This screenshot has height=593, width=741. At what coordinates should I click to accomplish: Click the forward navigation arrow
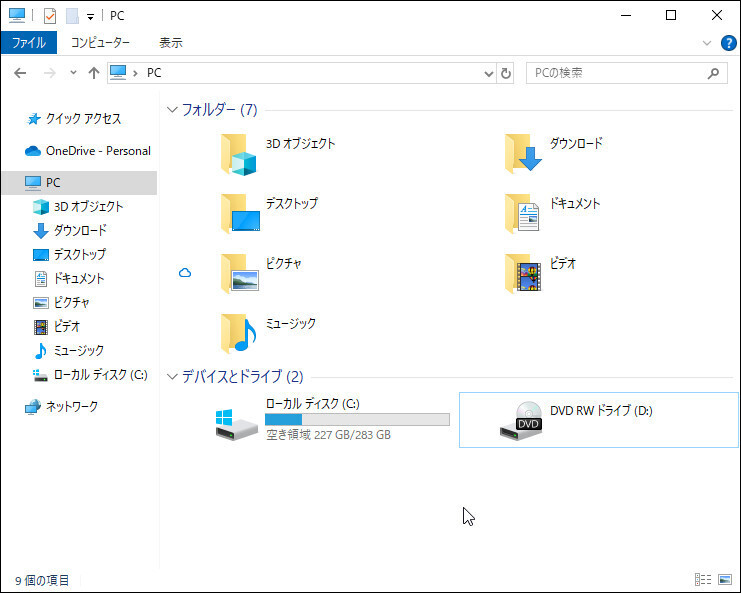point(50,73)
